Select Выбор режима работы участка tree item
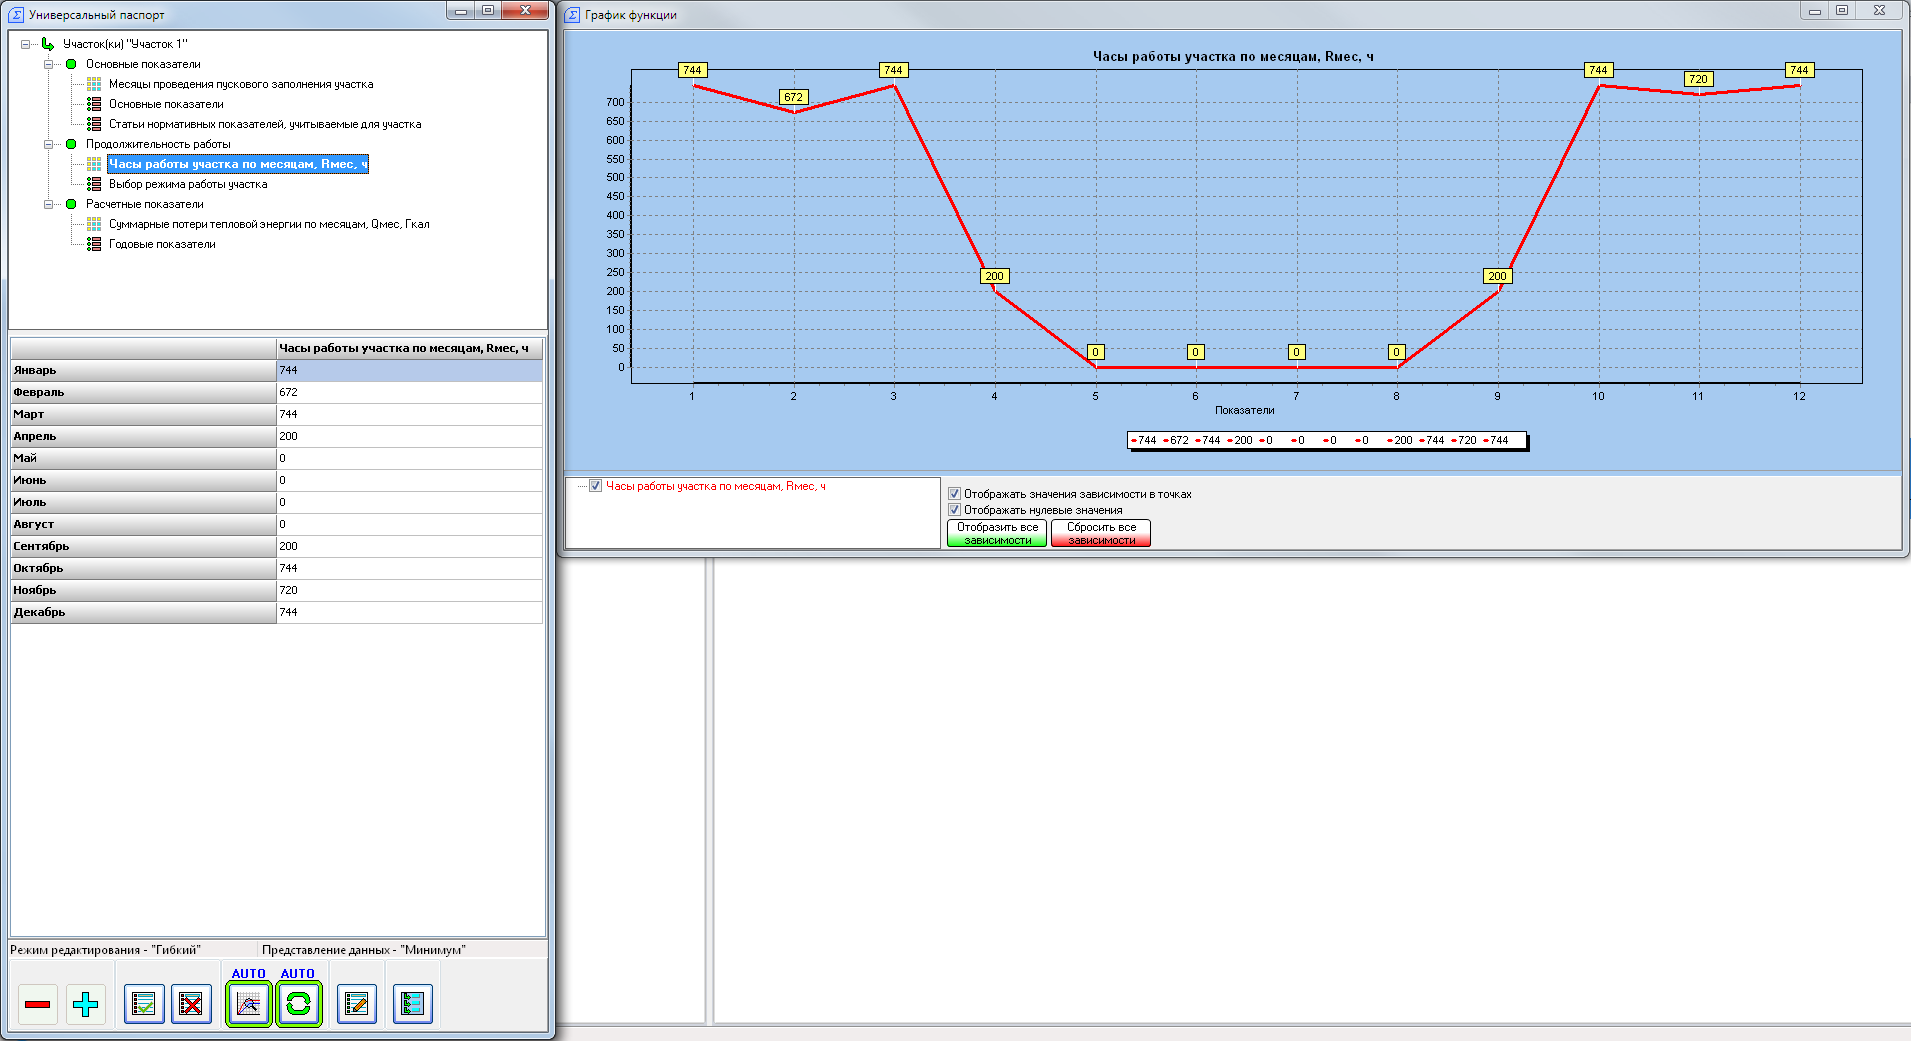The height and width of the screenshot is (1041, 1911). pyautogui.click(x=188, y=184)
